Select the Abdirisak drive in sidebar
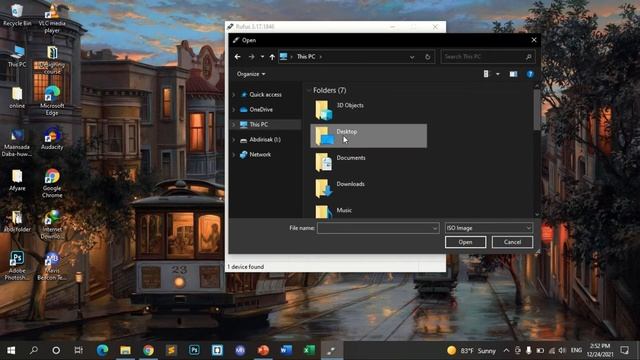 [265, 140]
